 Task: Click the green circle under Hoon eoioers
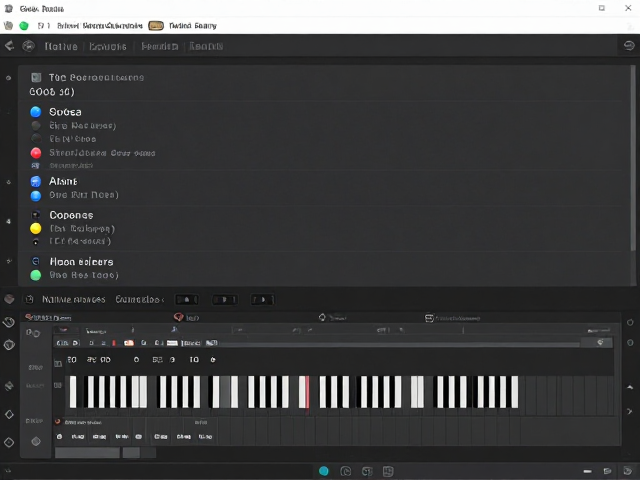tap(36, 275)
